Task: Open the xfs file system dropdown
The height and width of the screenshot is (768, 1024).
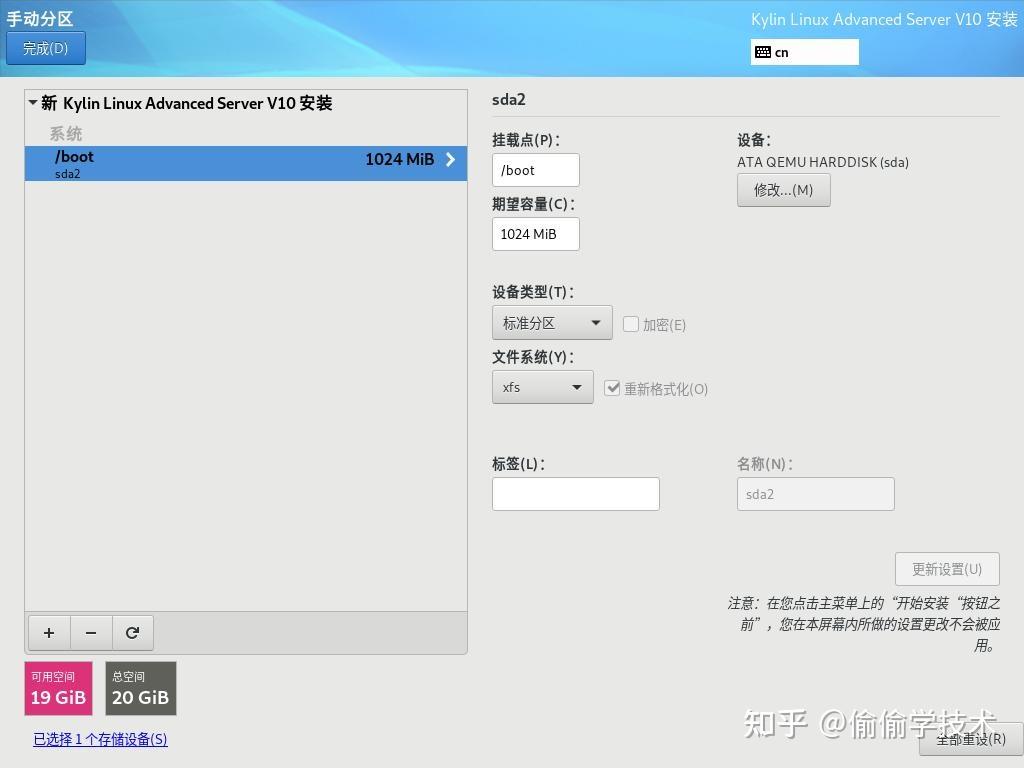Action: click(x=542, y=387)
